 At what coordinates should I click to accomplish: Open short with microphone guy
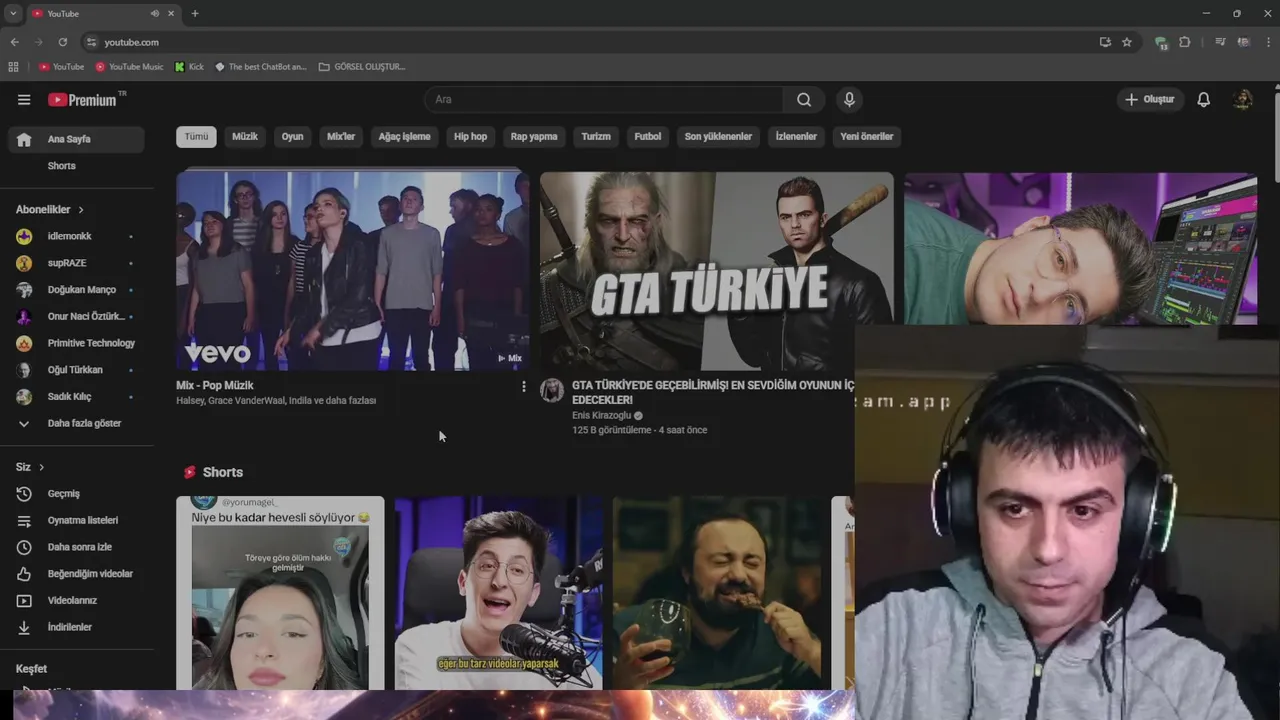point(498,592)
